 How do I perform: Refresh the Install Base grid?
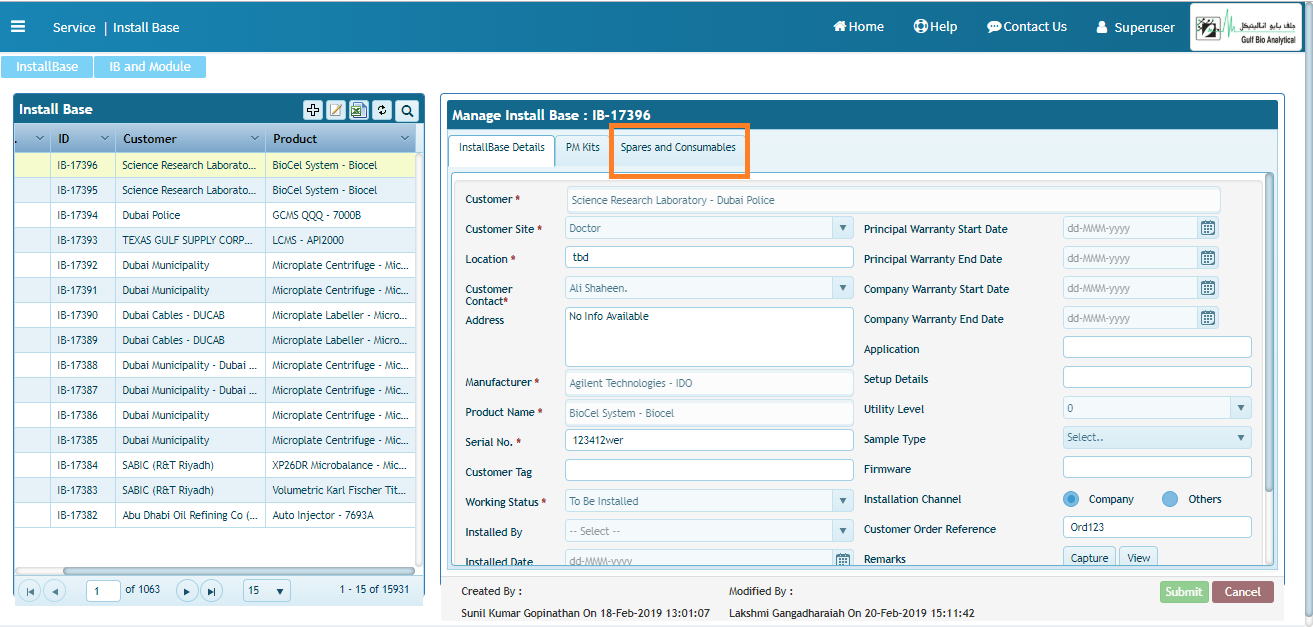(382, 110)
